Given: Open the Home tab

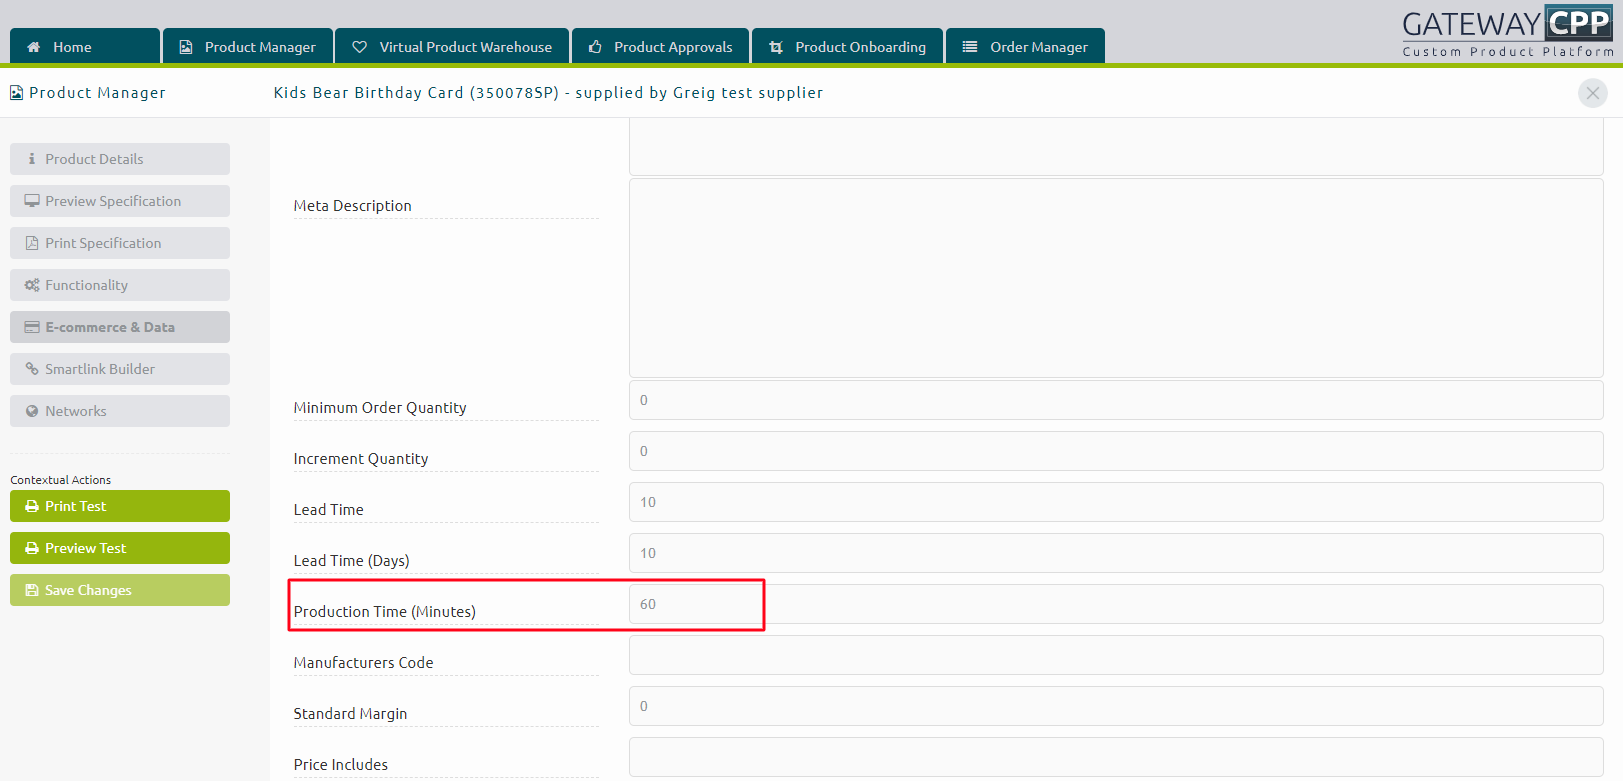Looking at the screenshot, I should (x=85, y=46).
